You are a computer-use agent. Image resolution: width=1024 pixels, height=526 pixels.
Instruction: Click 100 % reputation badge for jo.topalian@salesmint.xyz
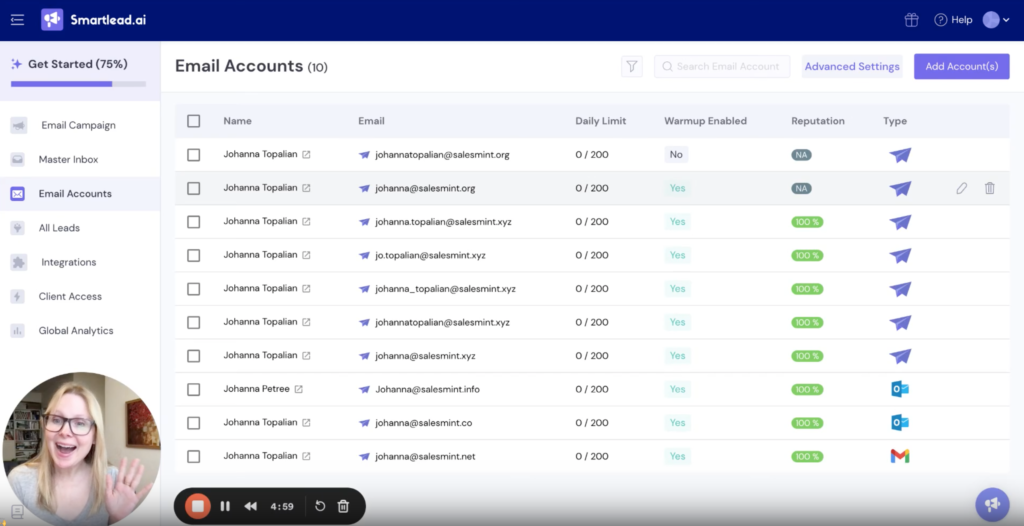[x=807, y=255]
